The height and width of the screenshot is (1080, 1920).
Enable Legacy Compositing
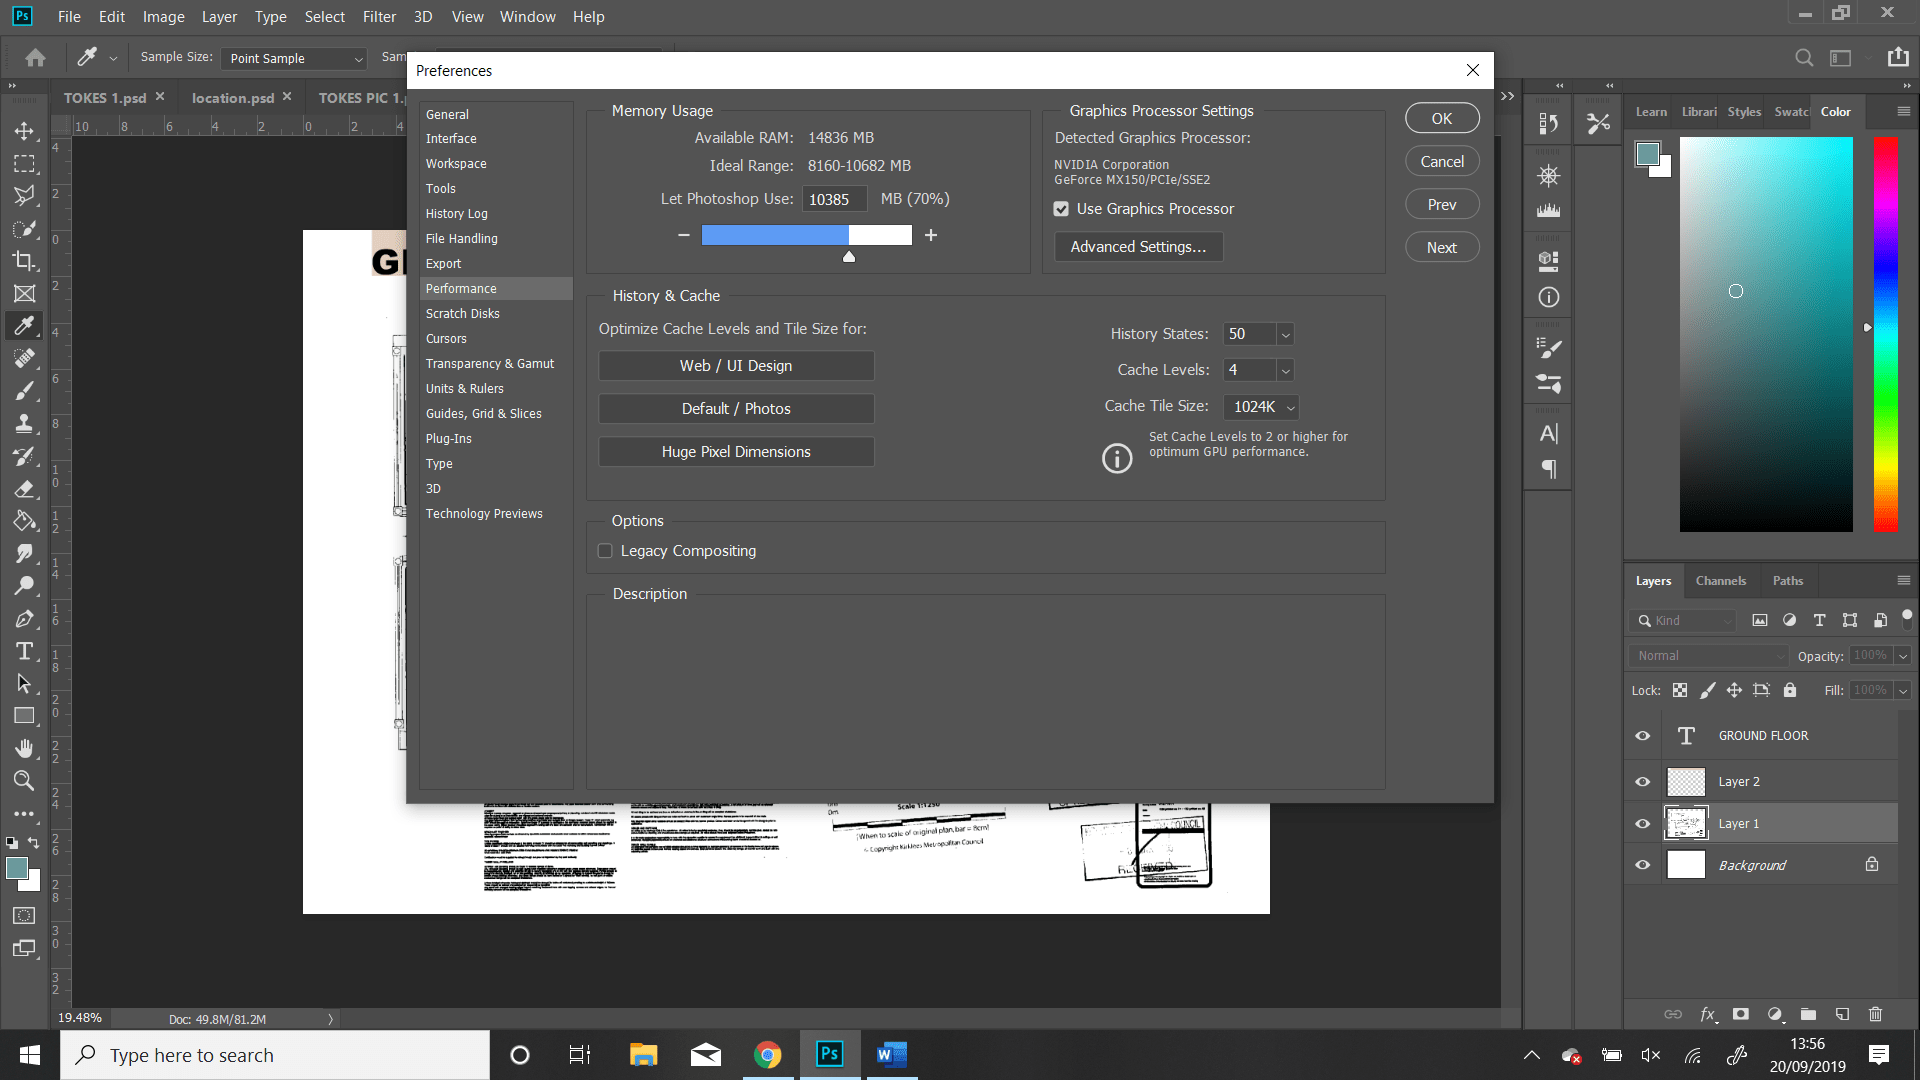(604, 550)
